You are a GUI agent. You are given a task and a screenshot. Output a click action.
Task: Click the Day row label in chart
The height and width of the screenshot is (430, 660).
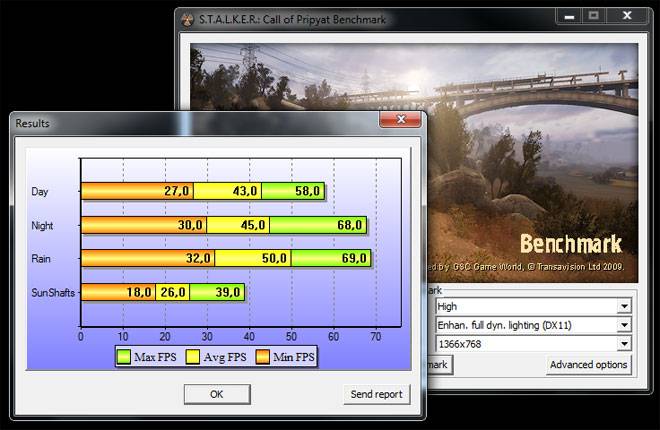click(40, 192)
